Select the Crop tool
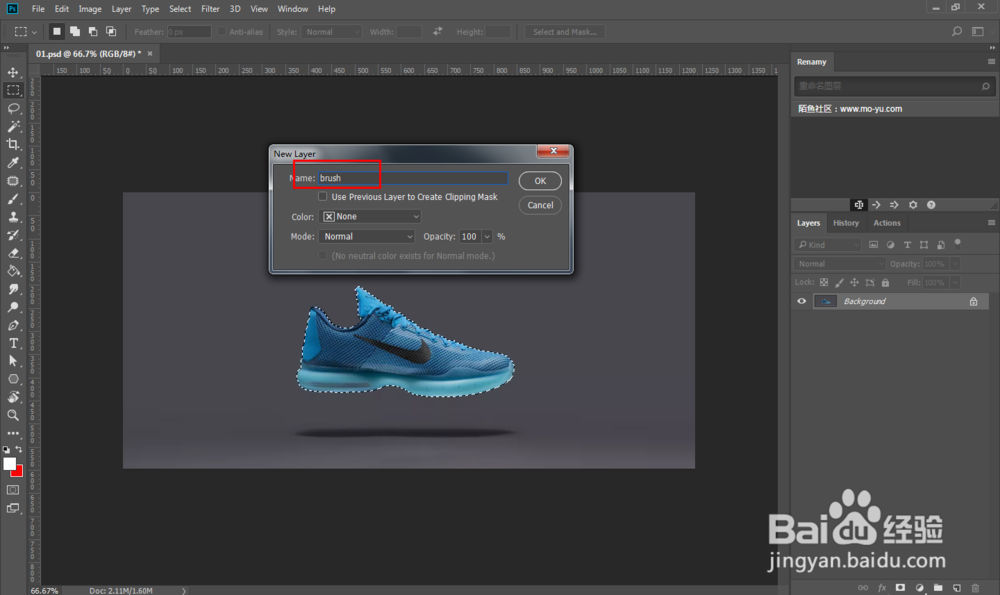This screenshot has width=1000, height=595. point(13,144)
